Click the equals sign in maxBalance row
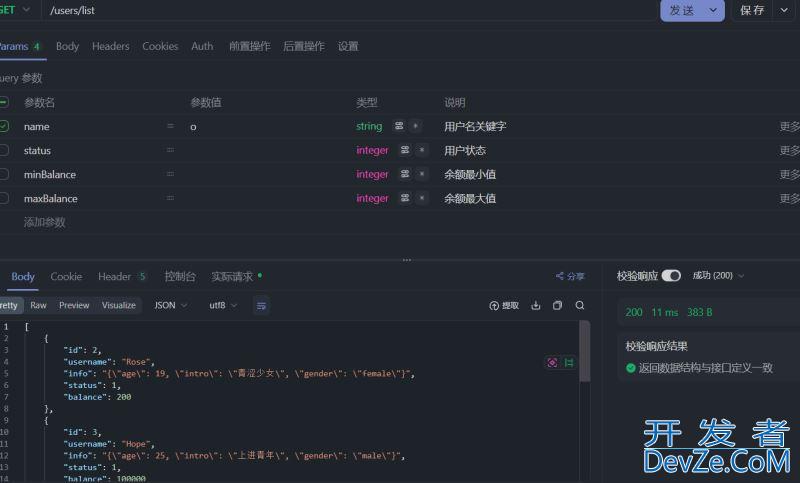Image resolution: width=800 pixels, height=483 pixels. pos(170,198)
